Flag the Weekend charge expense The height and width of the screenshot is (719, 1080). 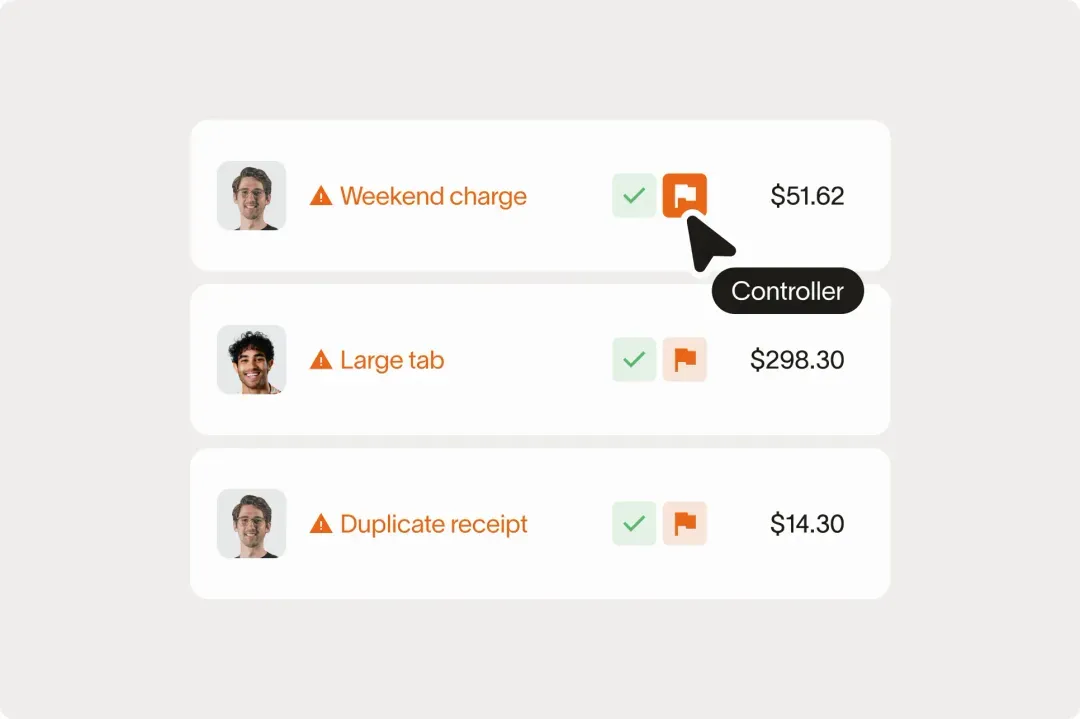685,196
